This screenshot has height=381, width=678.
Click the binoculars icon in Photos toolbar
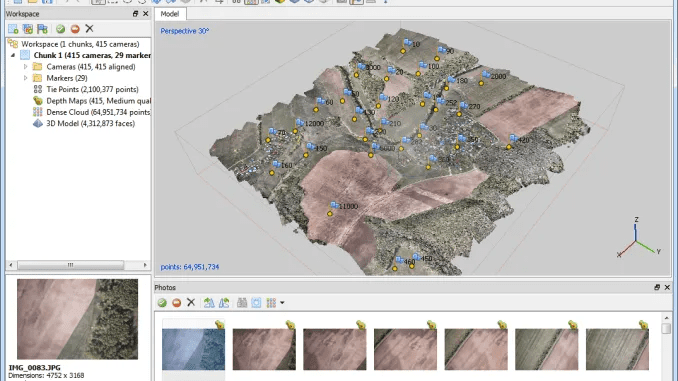pyautogui.click(x=242, y=303)
